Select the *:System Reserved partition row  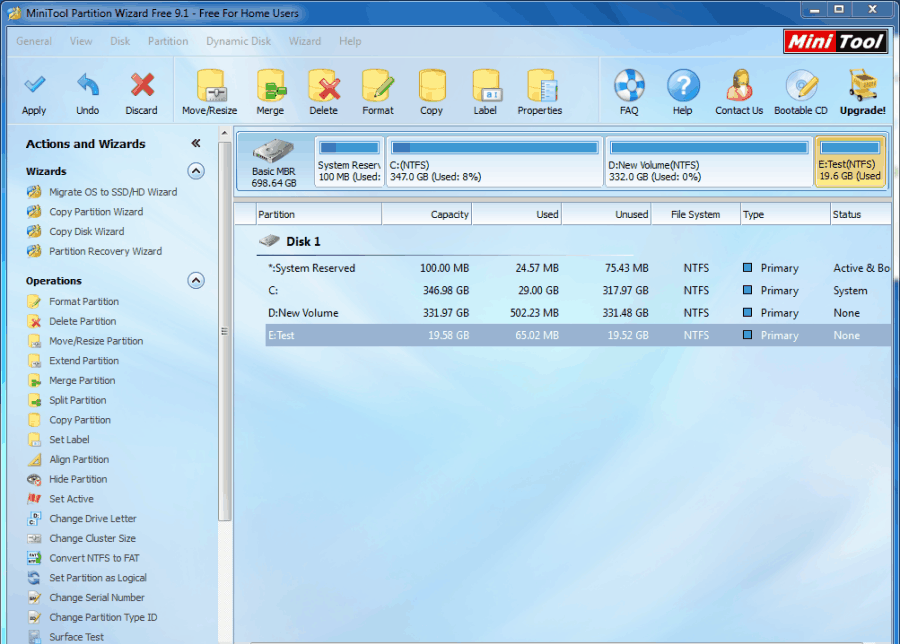pos(578,268)
